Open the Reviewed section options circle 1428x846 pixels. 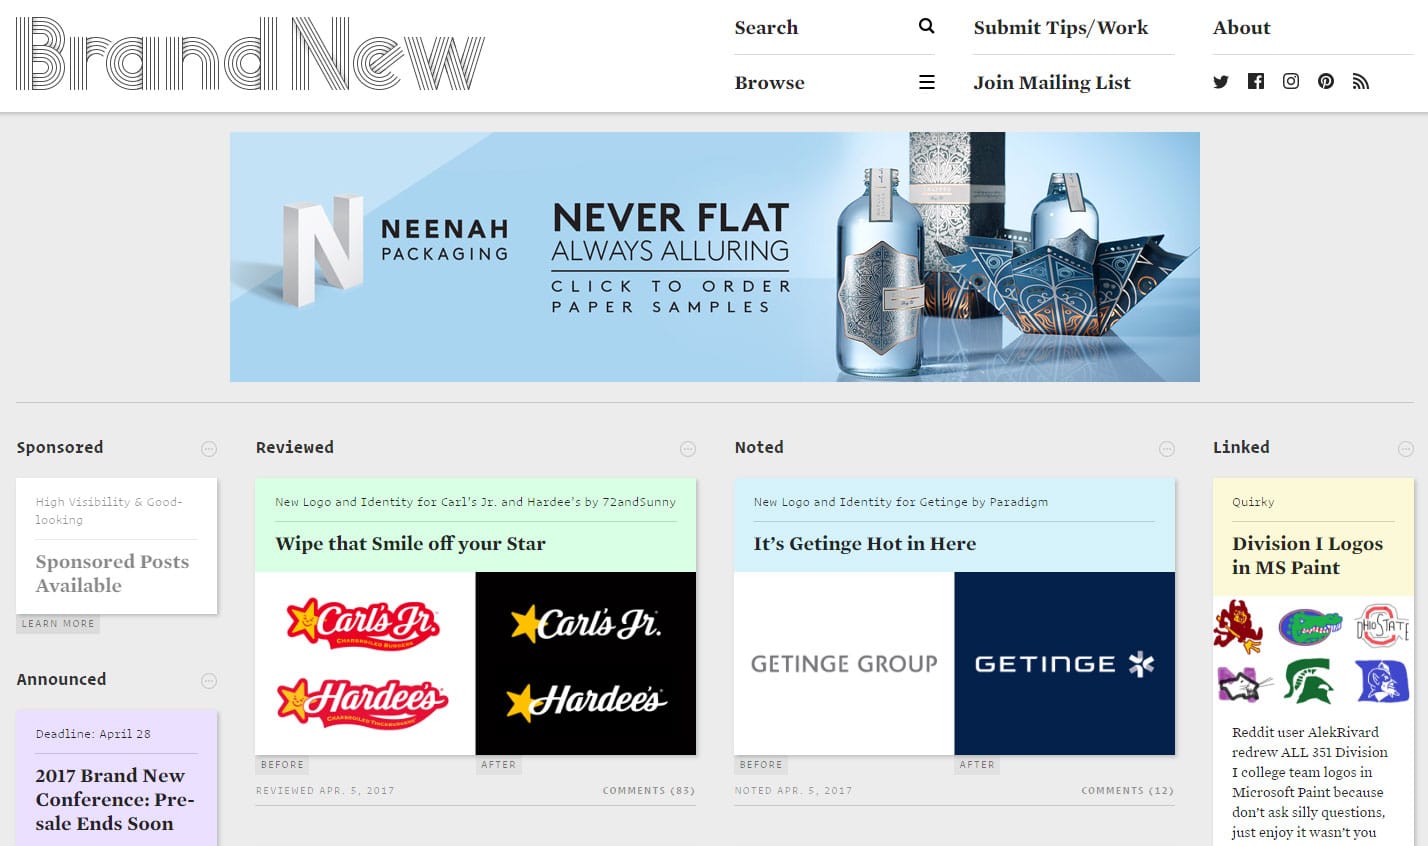pos(688,449)
